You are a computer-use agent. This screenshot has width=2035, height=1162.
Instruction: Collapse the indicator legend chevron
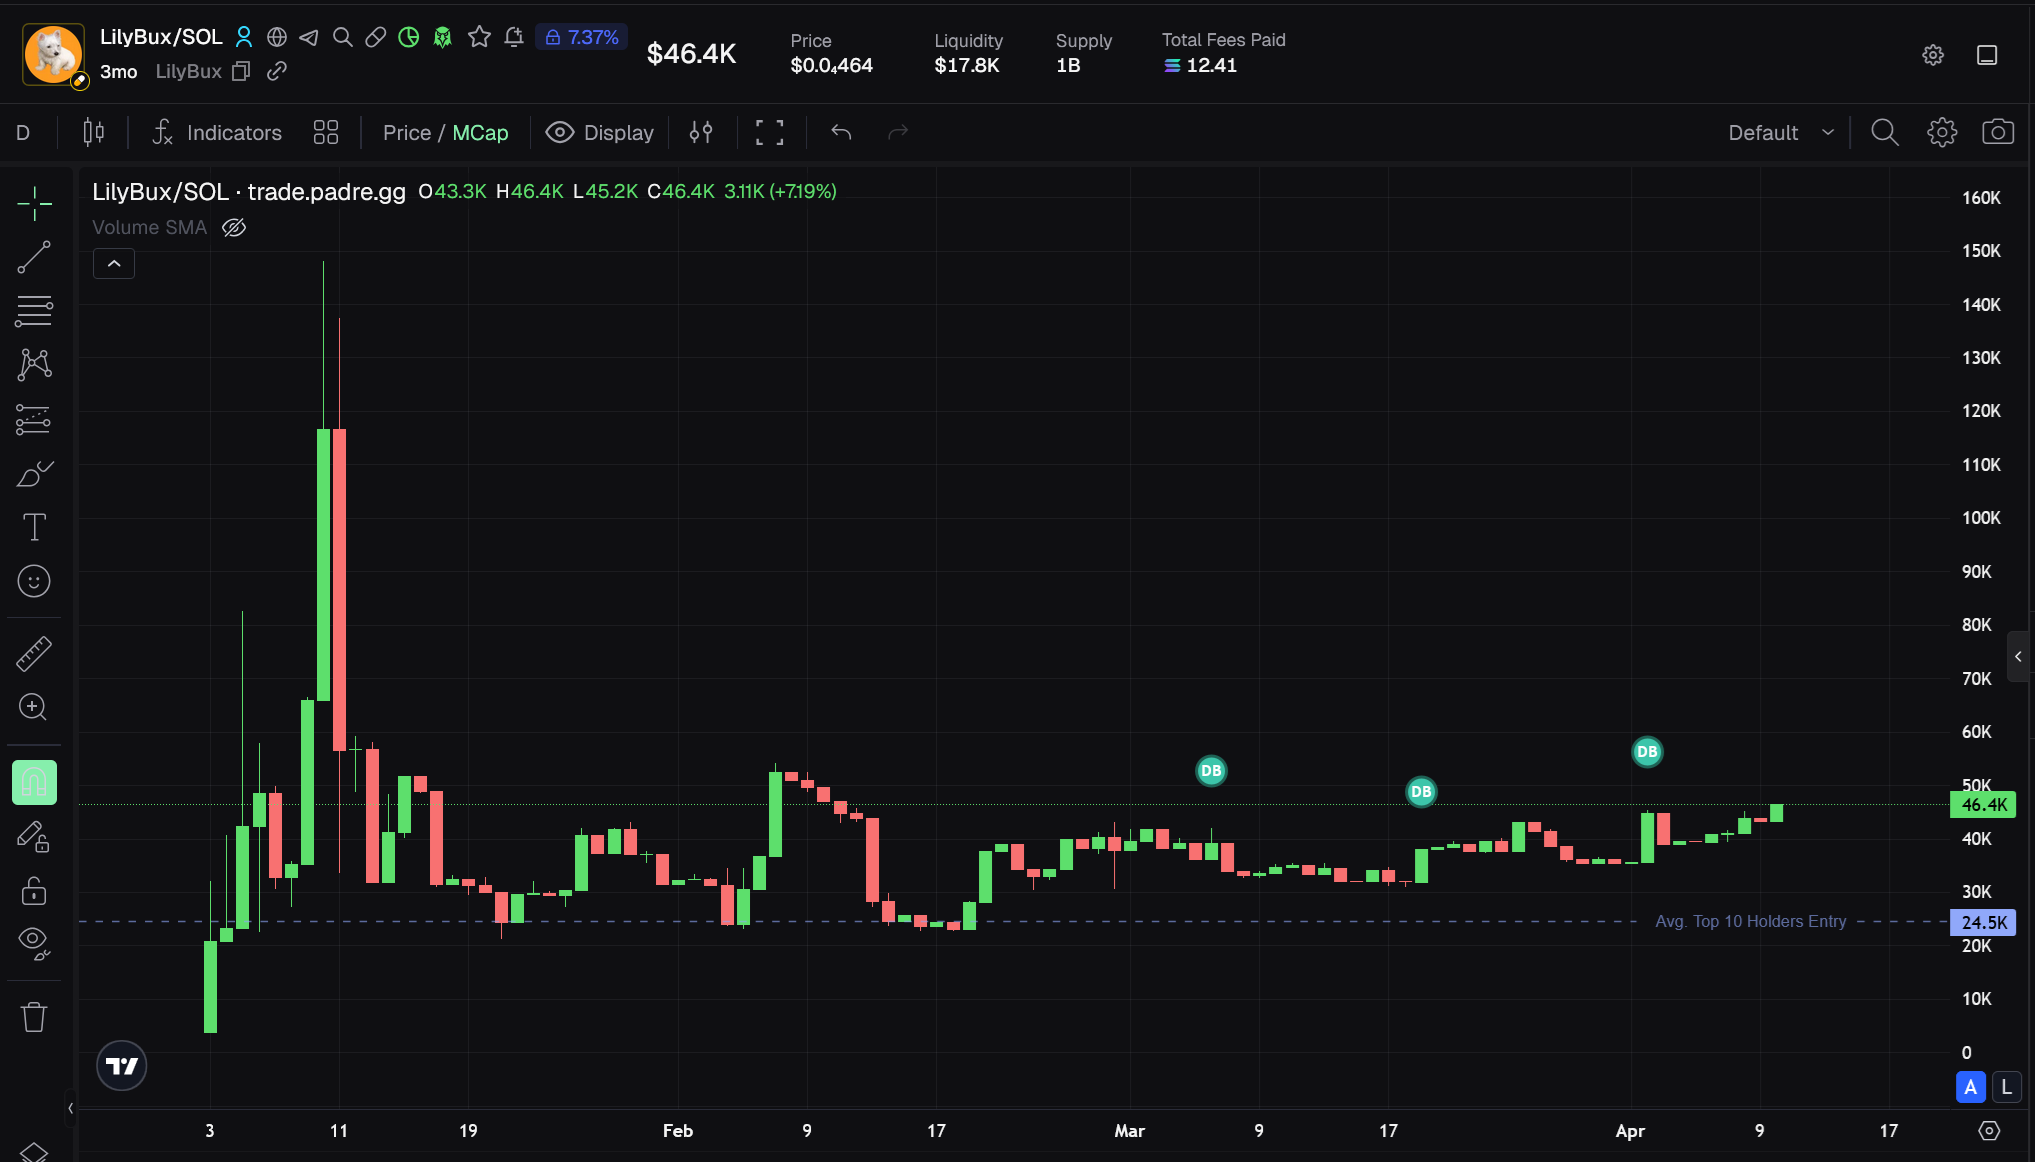pyautogui.click(x=114, y=264)
